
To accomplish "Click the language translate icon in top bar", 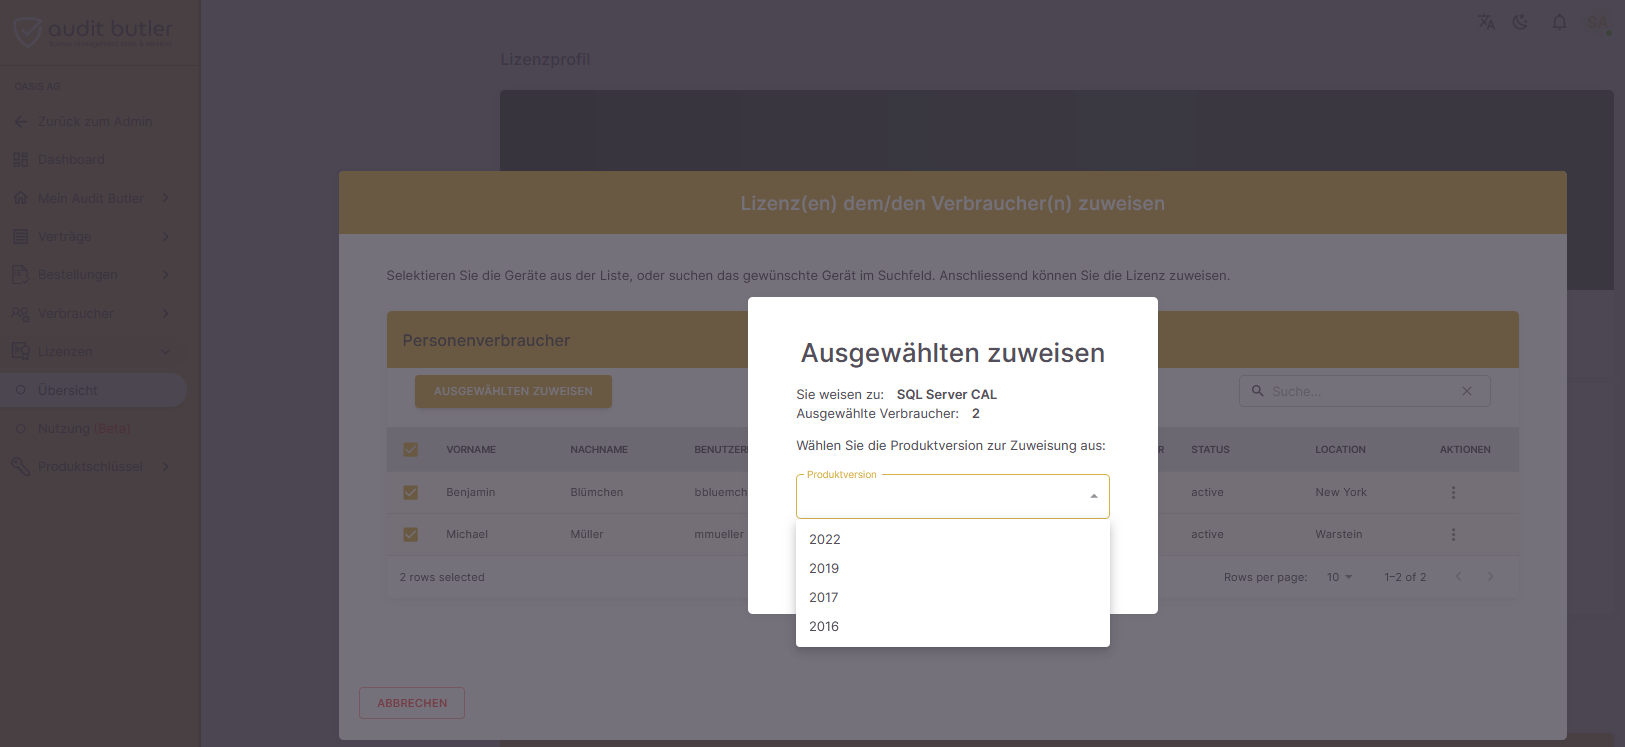I will (x=1486, y=22).
